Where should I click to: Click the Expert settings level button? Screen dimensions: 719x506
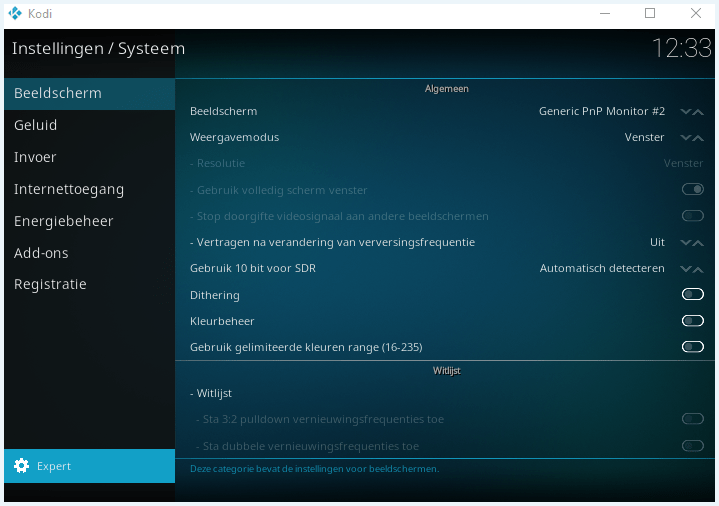(x=89, y=466)
